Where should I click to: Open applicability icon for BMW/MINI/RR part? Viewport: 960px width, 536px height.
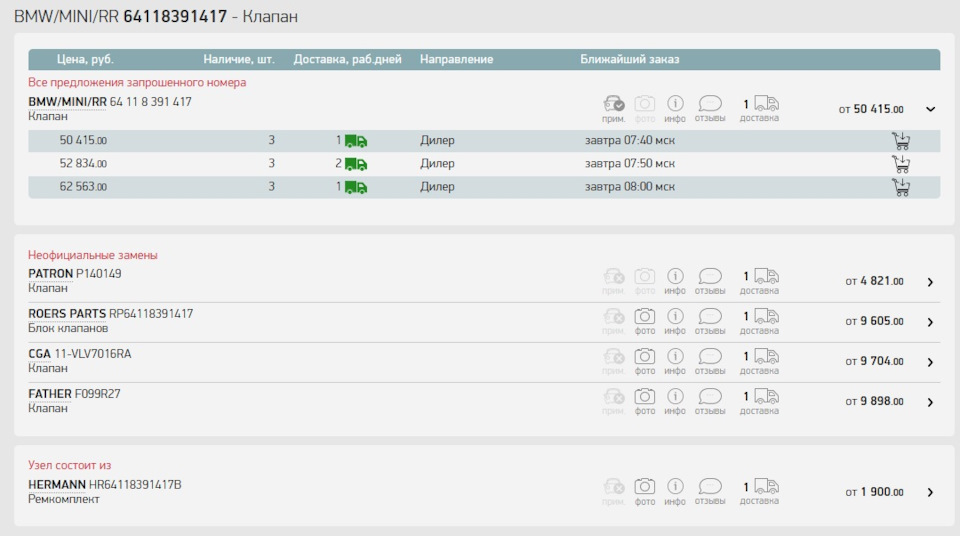coord(613,103)
